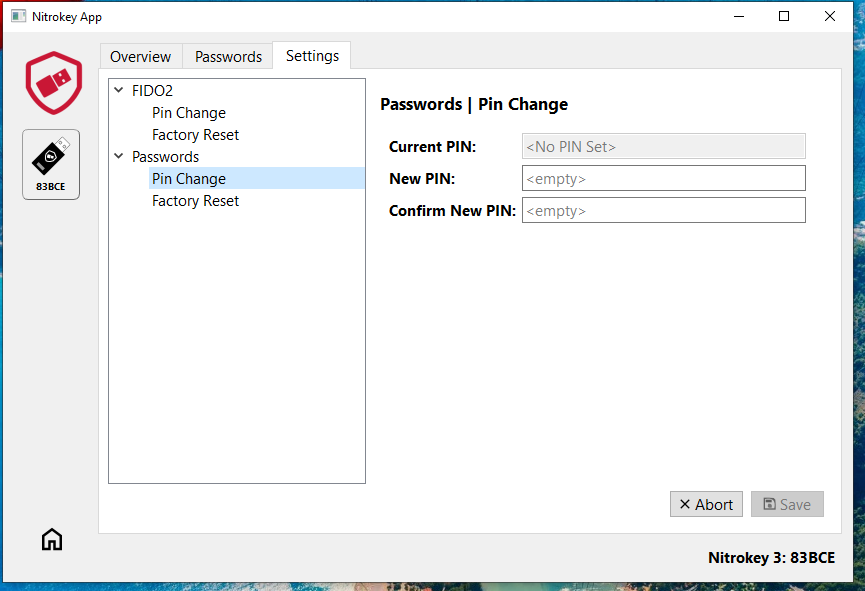
Task: Focus the New PIN input field
Action: (663, 179)
